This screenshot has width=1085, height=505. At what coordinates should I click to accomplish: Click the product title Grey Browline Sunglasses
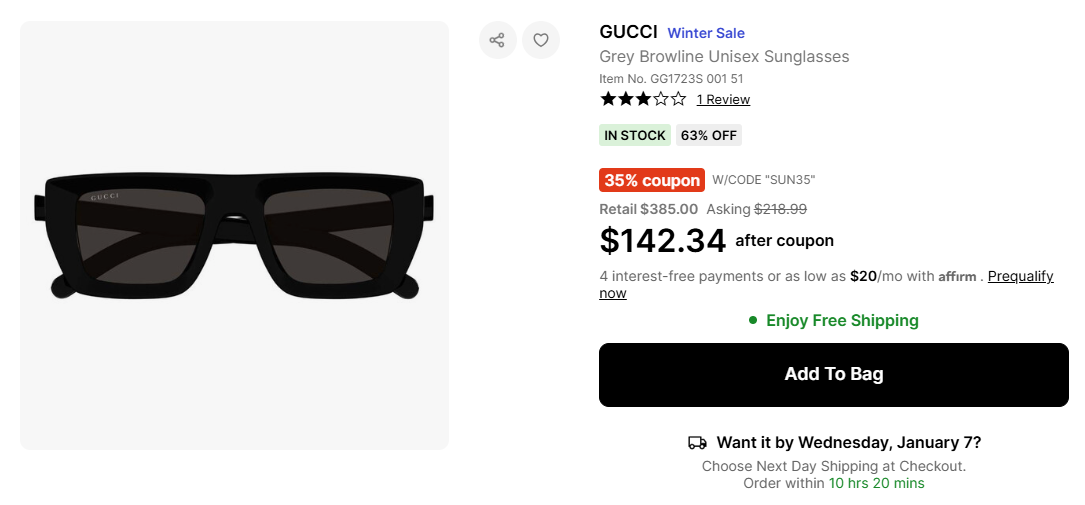[724, 56]
